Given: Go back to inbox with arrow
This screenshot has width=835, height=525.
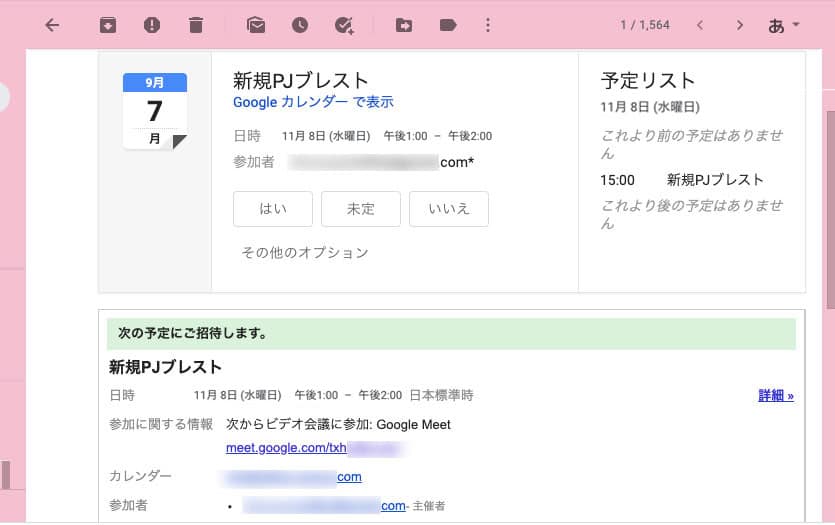Looking at the screenshot, I should (x=52, y=25).
